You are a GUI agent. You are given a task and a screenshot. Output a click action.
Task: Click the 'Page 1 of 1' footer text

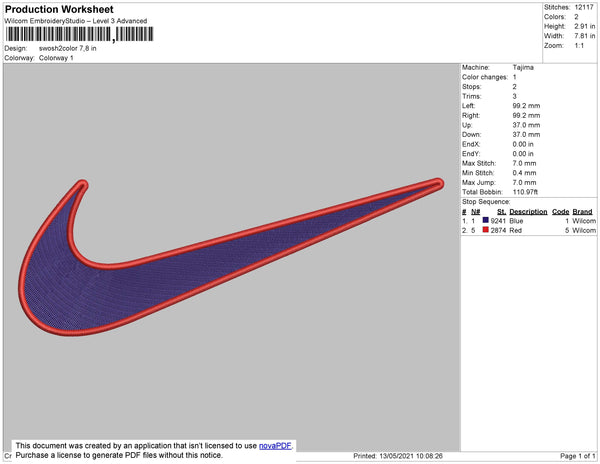[578, 456]
